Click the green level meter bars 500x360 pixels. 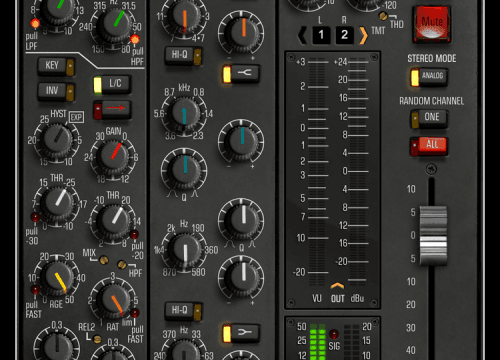click(x=317, y=342)
